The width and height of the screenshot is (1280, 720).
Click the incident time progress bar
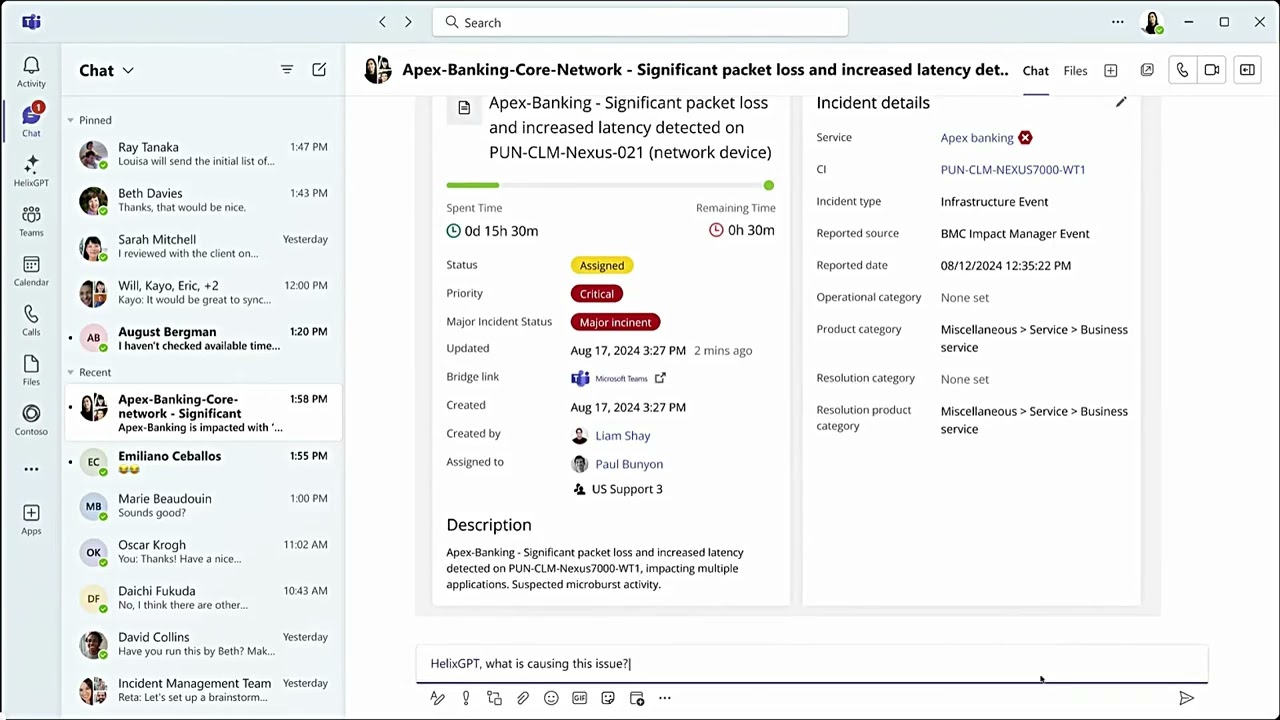coord(610,185)
